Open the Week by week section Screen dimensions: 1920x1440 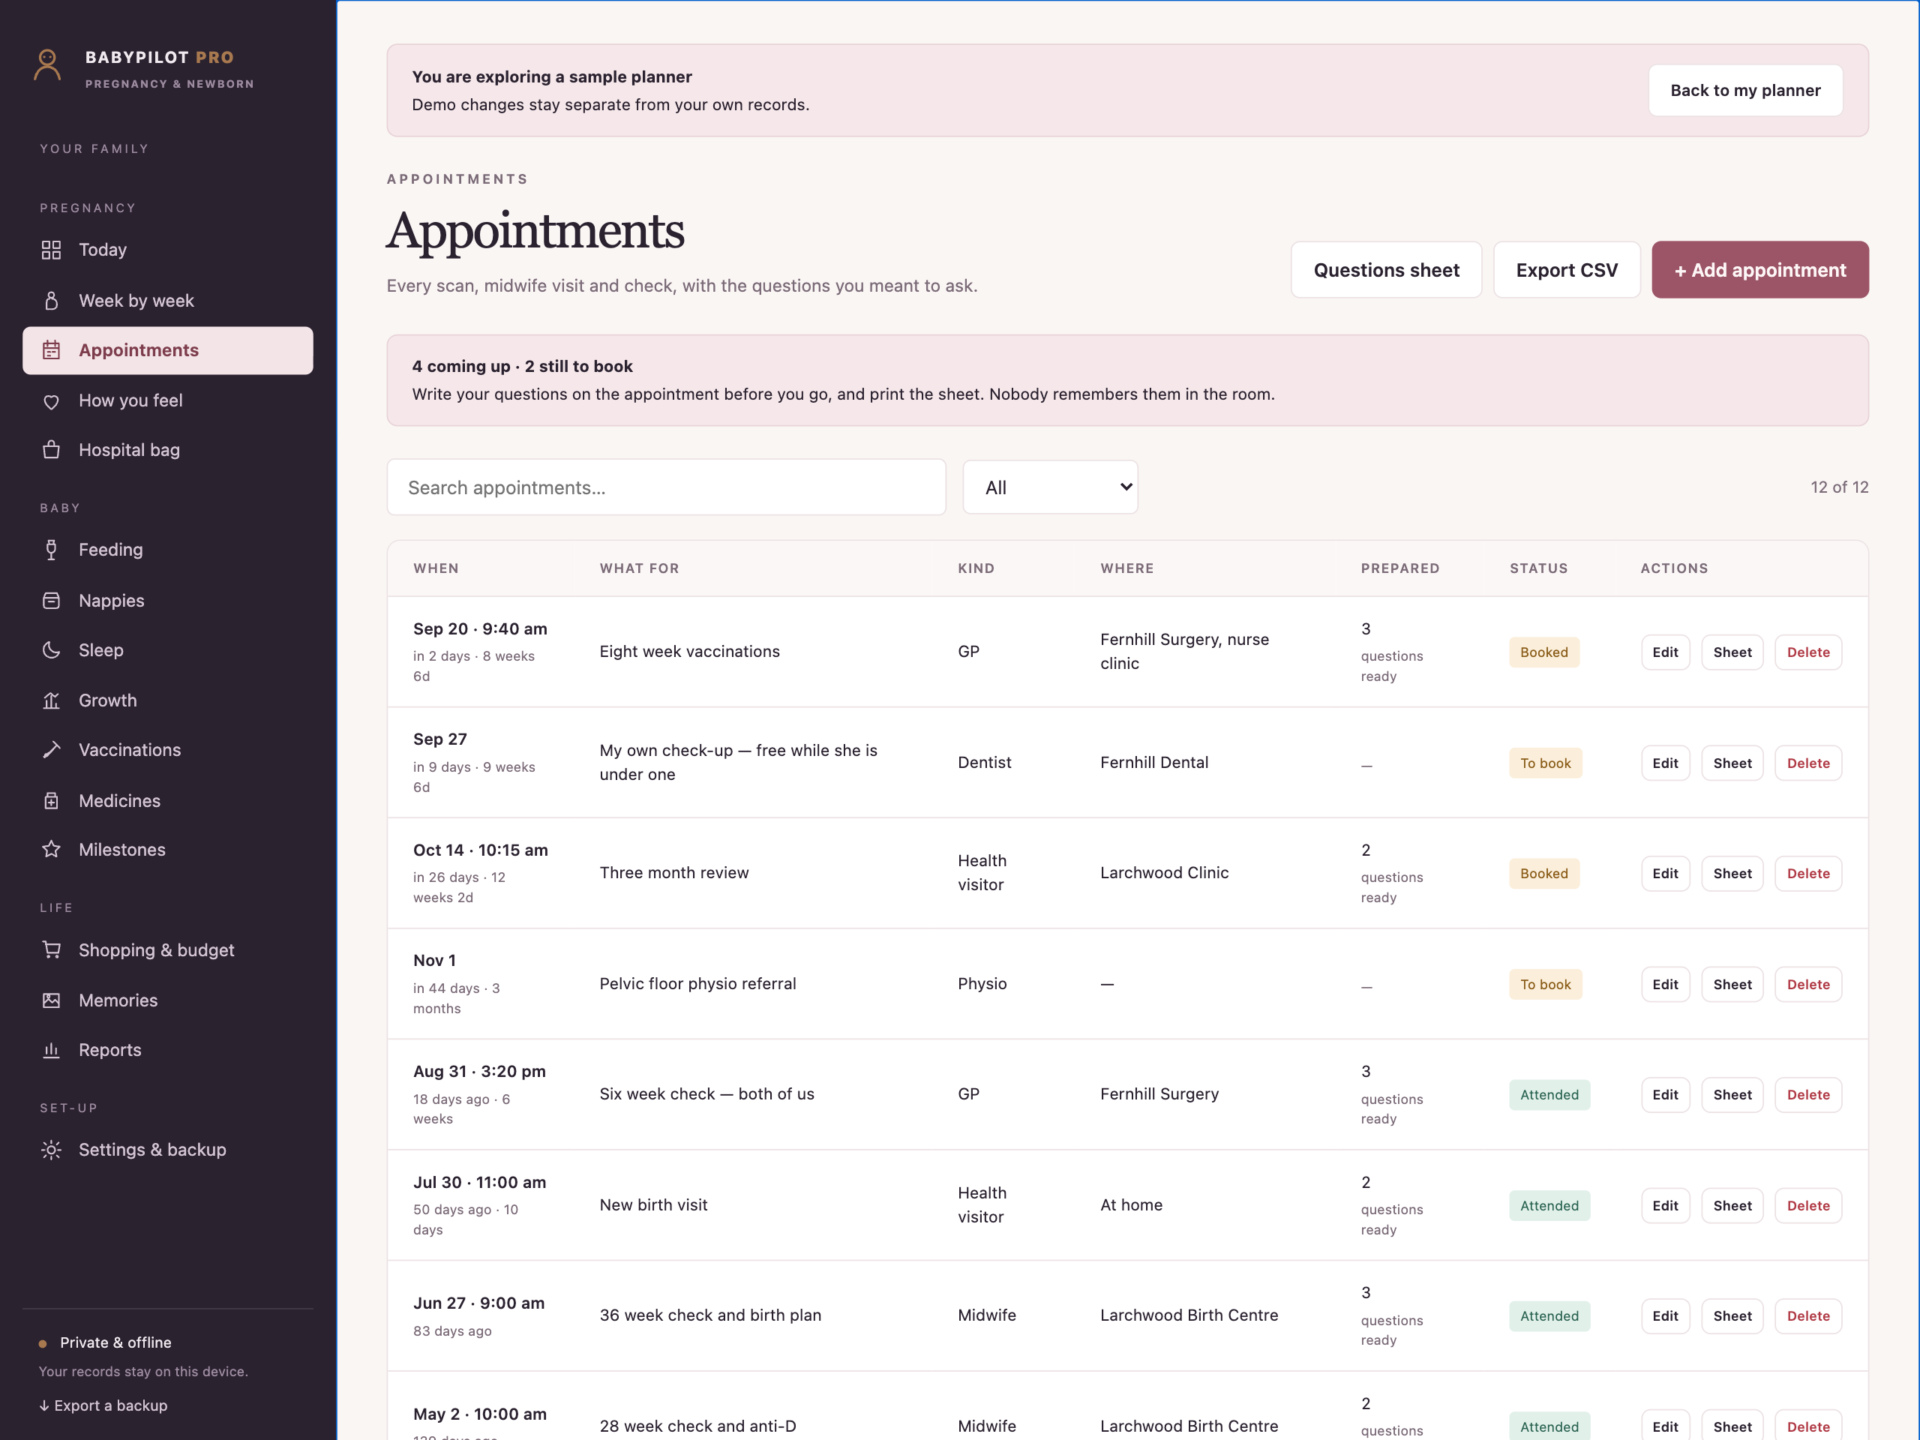tap(168, 301)
